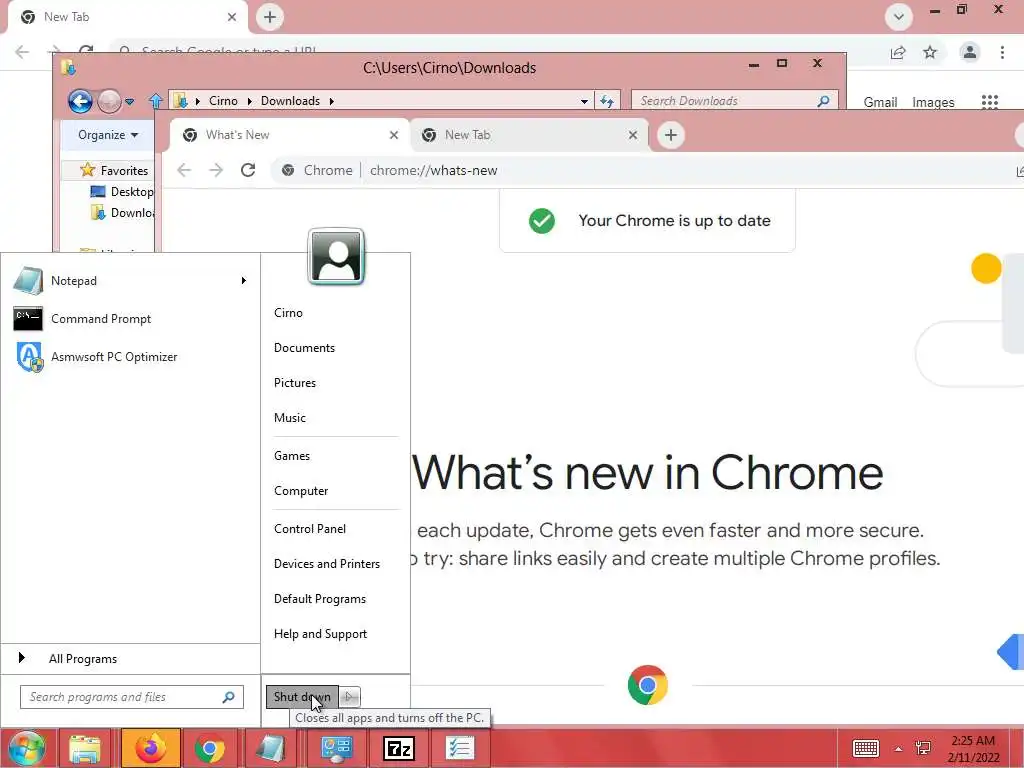Show the on-screen keyboard tray icon
Screen dimensions: 1024x768
coord(866,748)
